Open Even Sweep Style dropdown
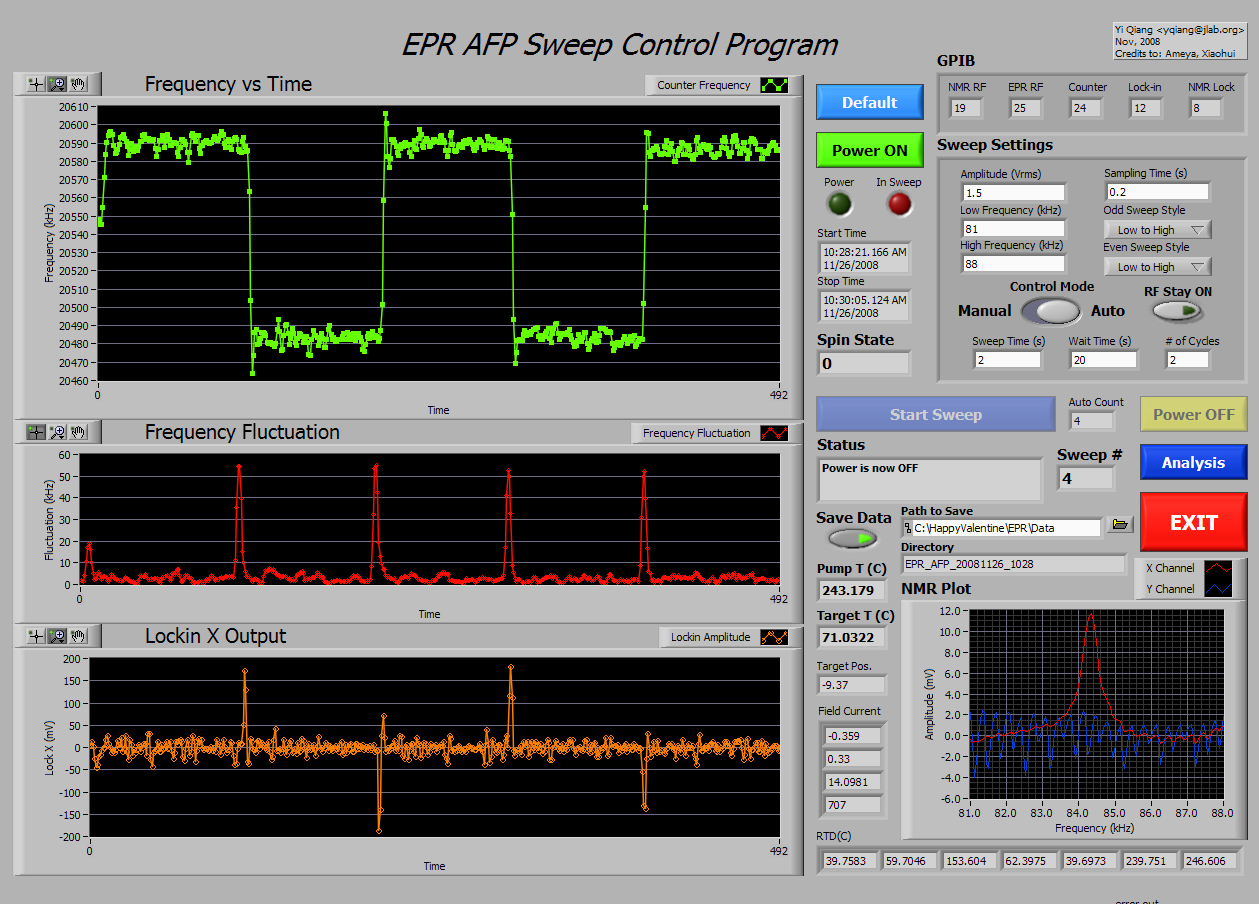Viewport: 1259px width, 904px height. pyautogui.click(x=1157, y=267)
